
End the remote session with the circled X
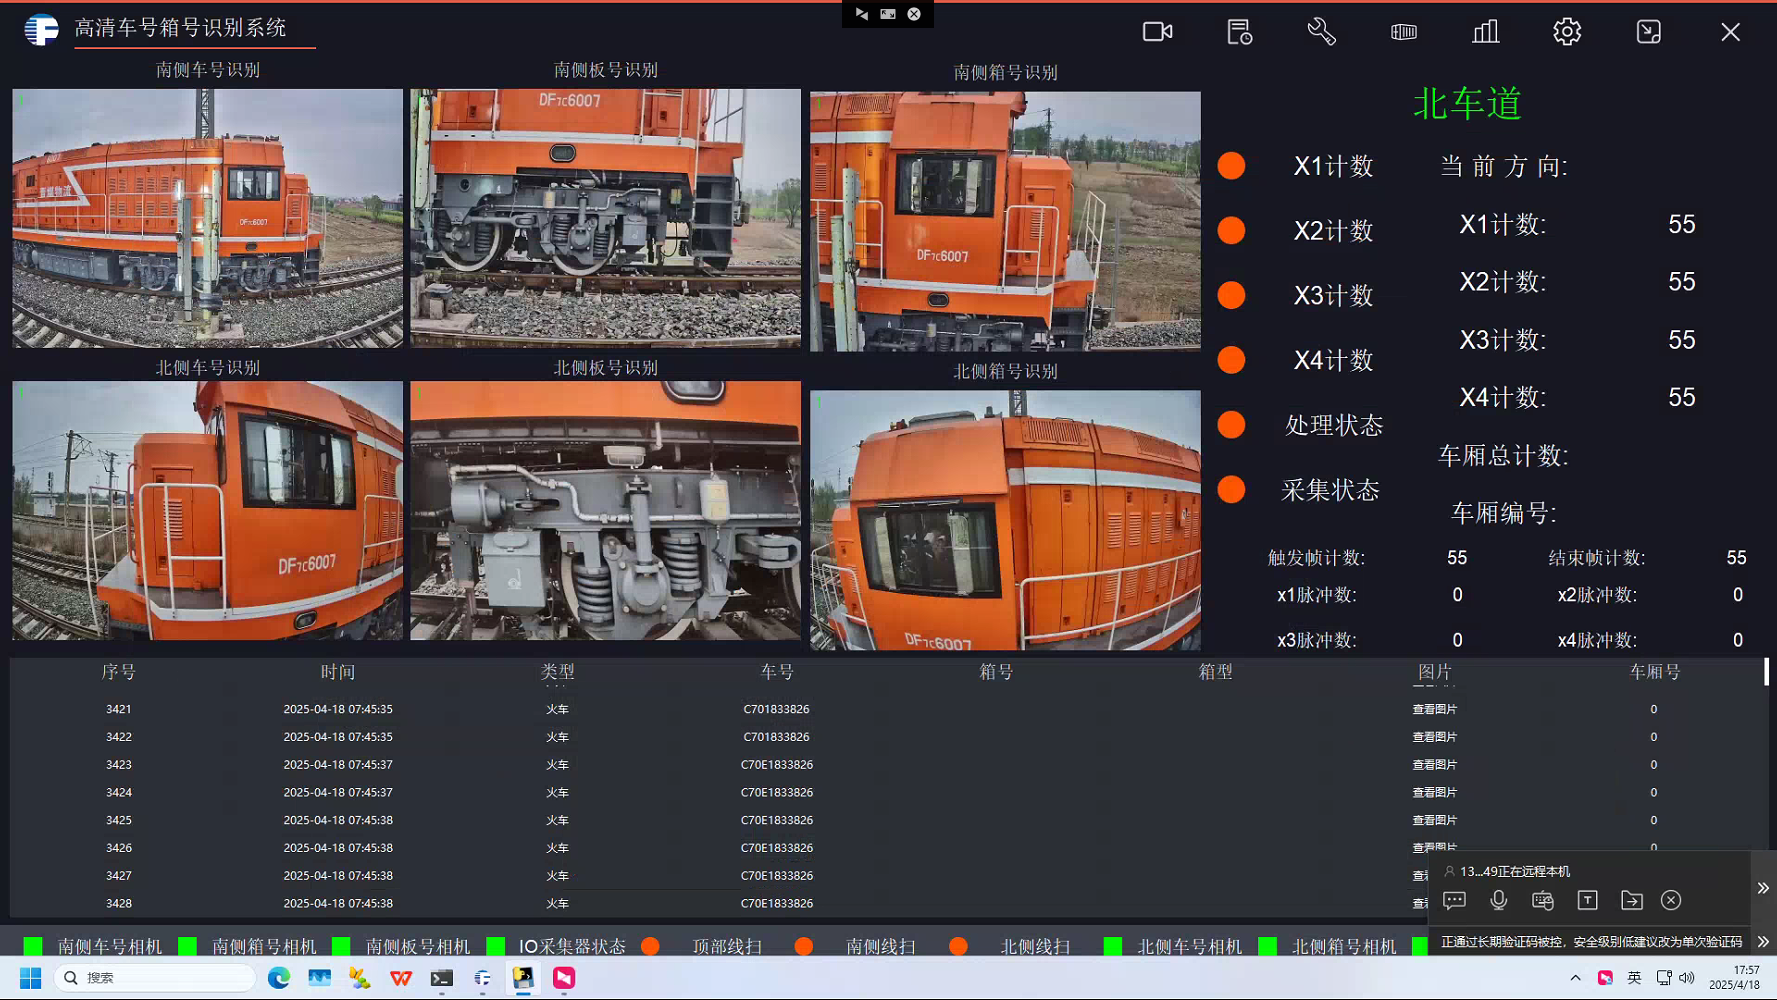click(x=1671, y=900)
